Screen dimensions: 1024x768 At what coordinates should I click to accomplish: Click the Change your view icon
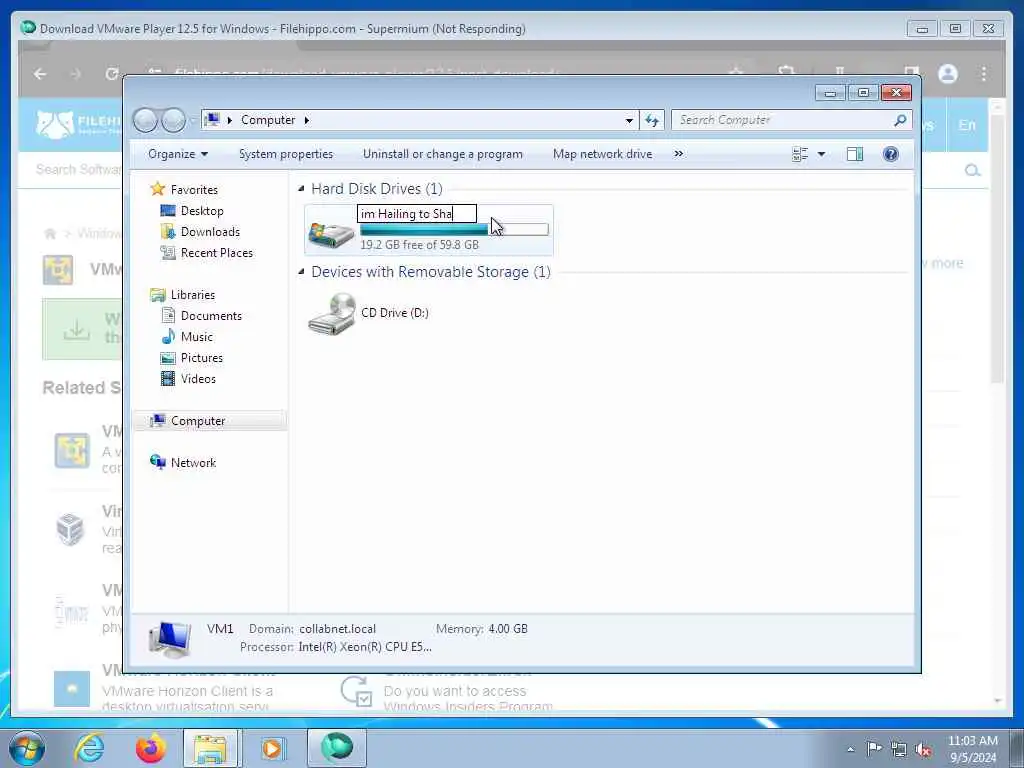pyautogui.click(x=800, y=154)
